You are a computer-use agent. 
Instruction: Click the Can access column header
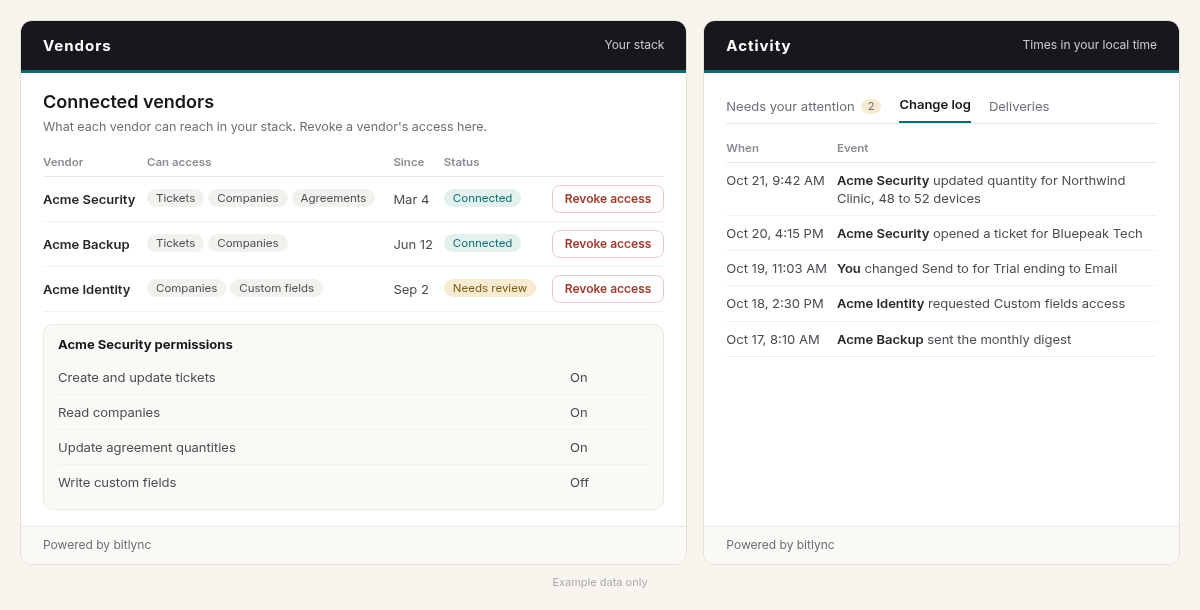coord(179,162)
